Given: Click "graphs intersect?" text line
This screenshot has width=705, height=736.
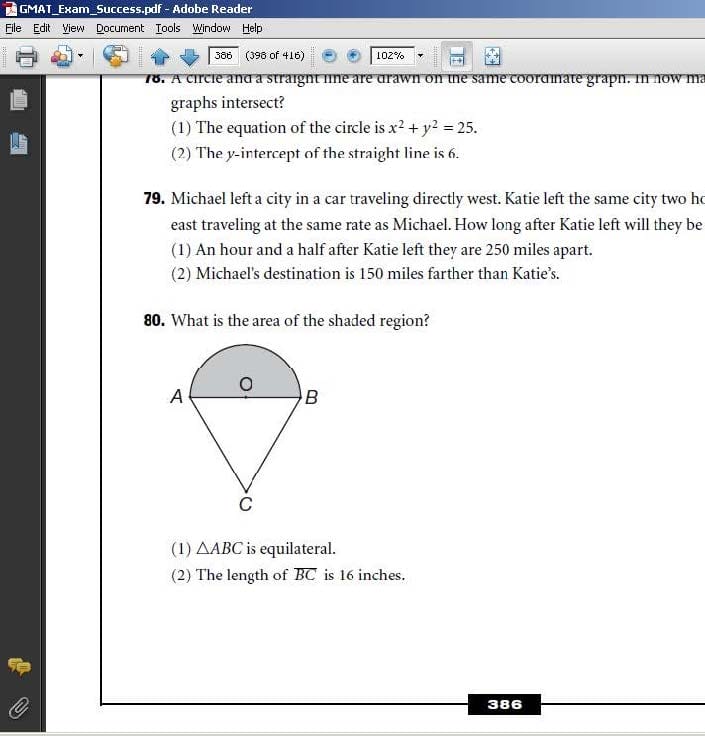Looking at the screenshot, I should 228,102.
